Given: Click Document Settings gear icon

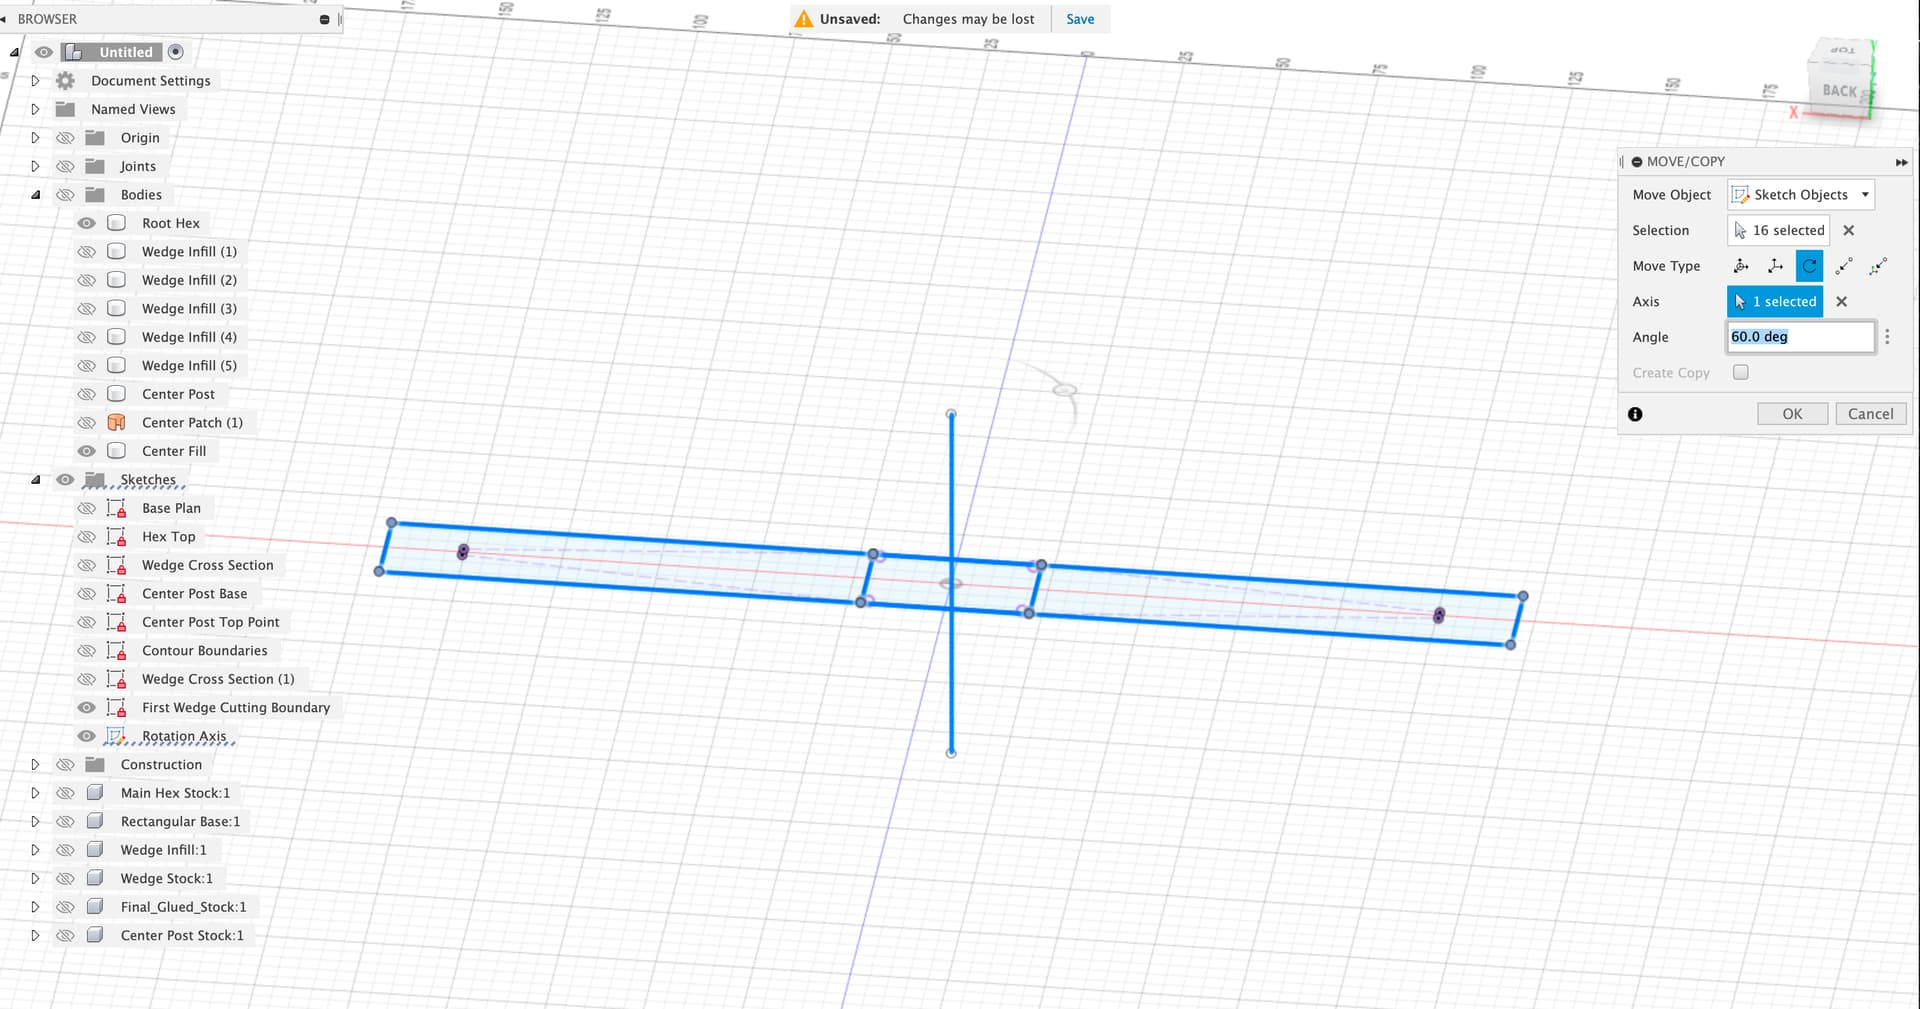Looking at the screenshot, I should coord(66,81).
